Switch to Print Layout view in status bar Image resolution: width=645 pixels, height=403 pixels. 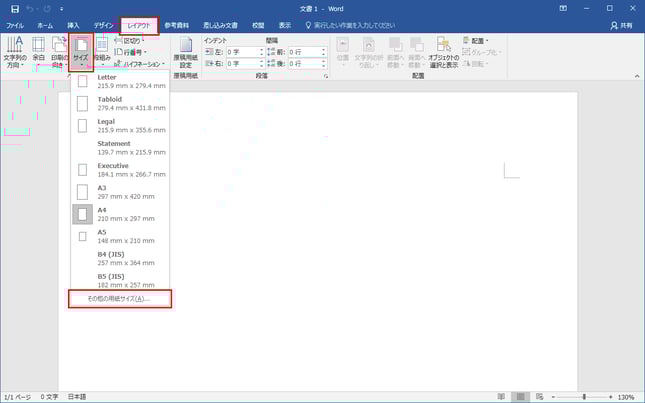520,397
